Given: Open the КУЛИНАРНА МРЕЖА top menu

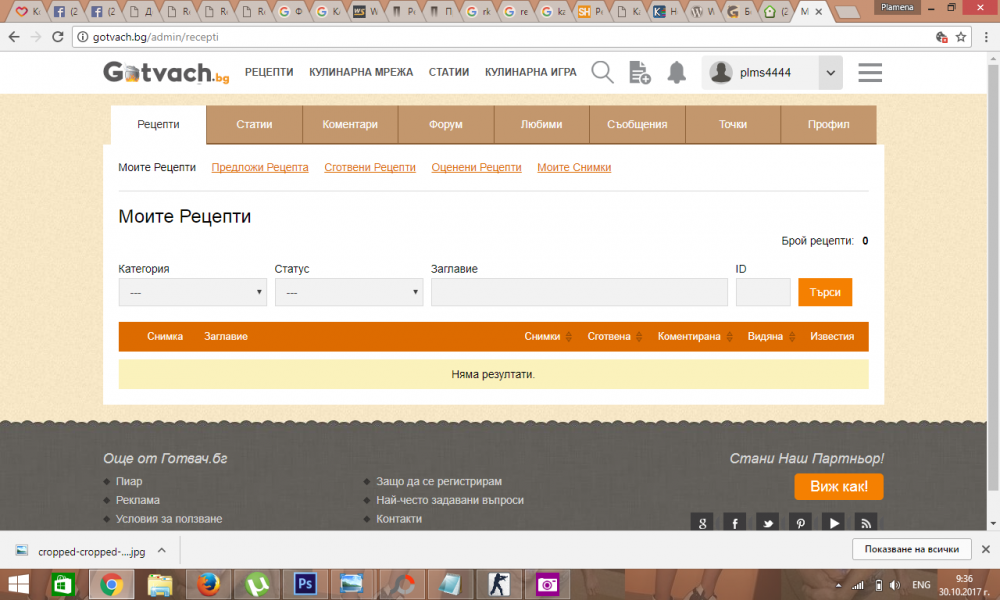Looking at the screenshot, I should [x=361, y=72].
